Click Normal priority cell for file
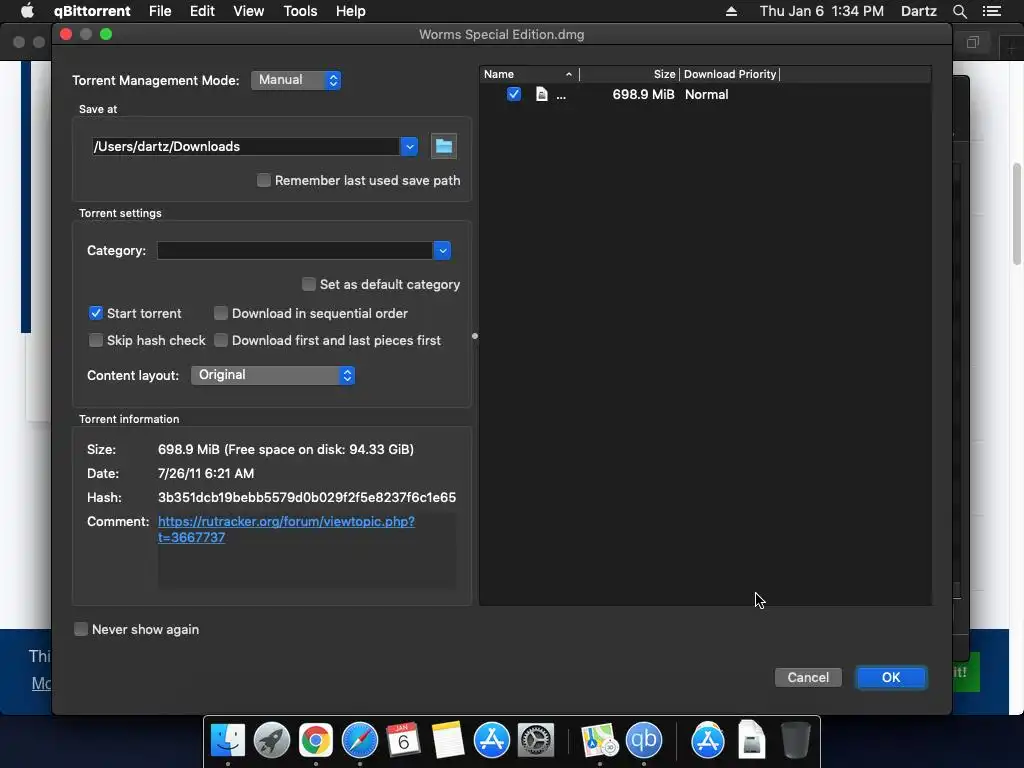The height and width of the screenshot is (768, 1024). click(x=707, y=94)
